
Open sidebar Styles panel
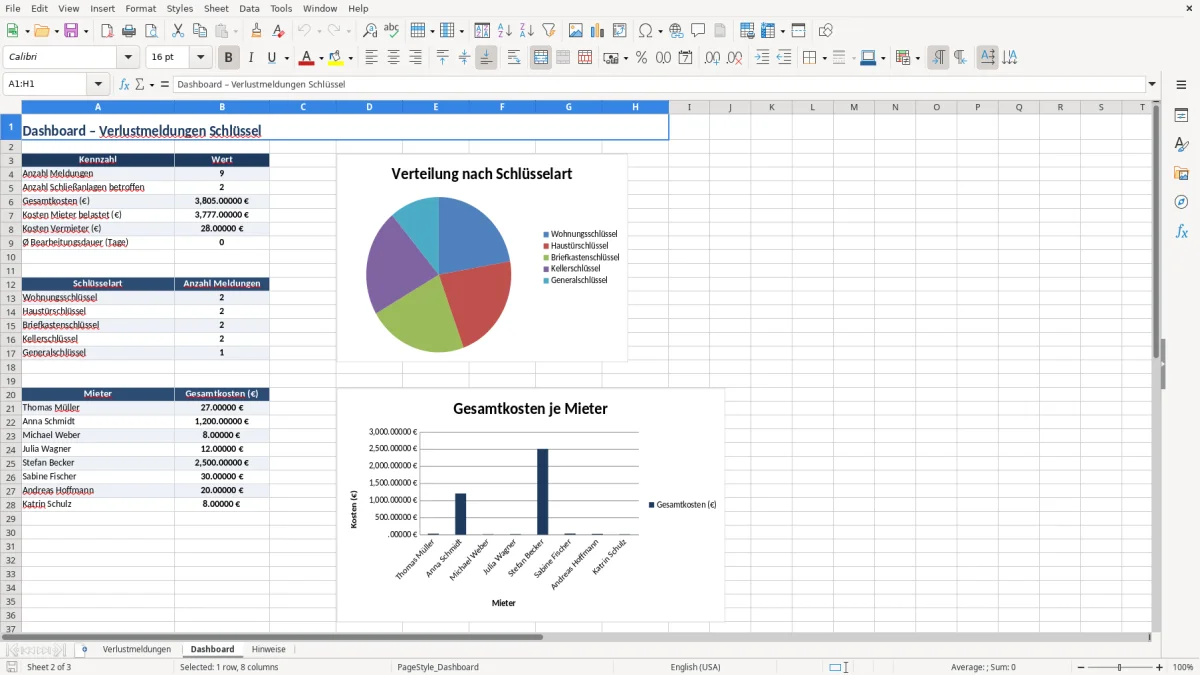click(1181, 145)
